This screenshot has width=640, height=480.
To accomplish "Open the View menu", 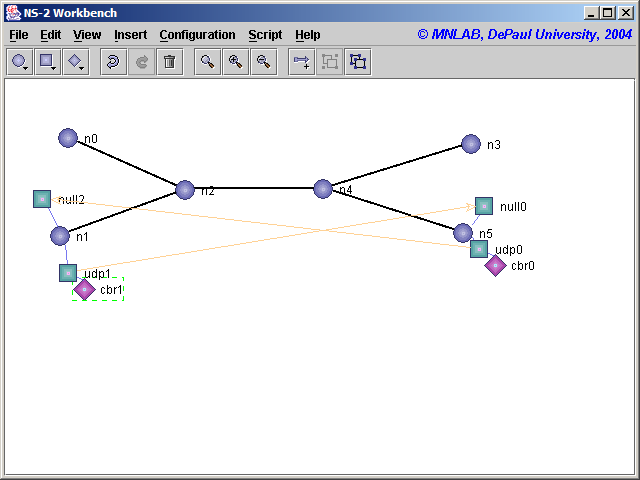I will (x=87, y=35).
